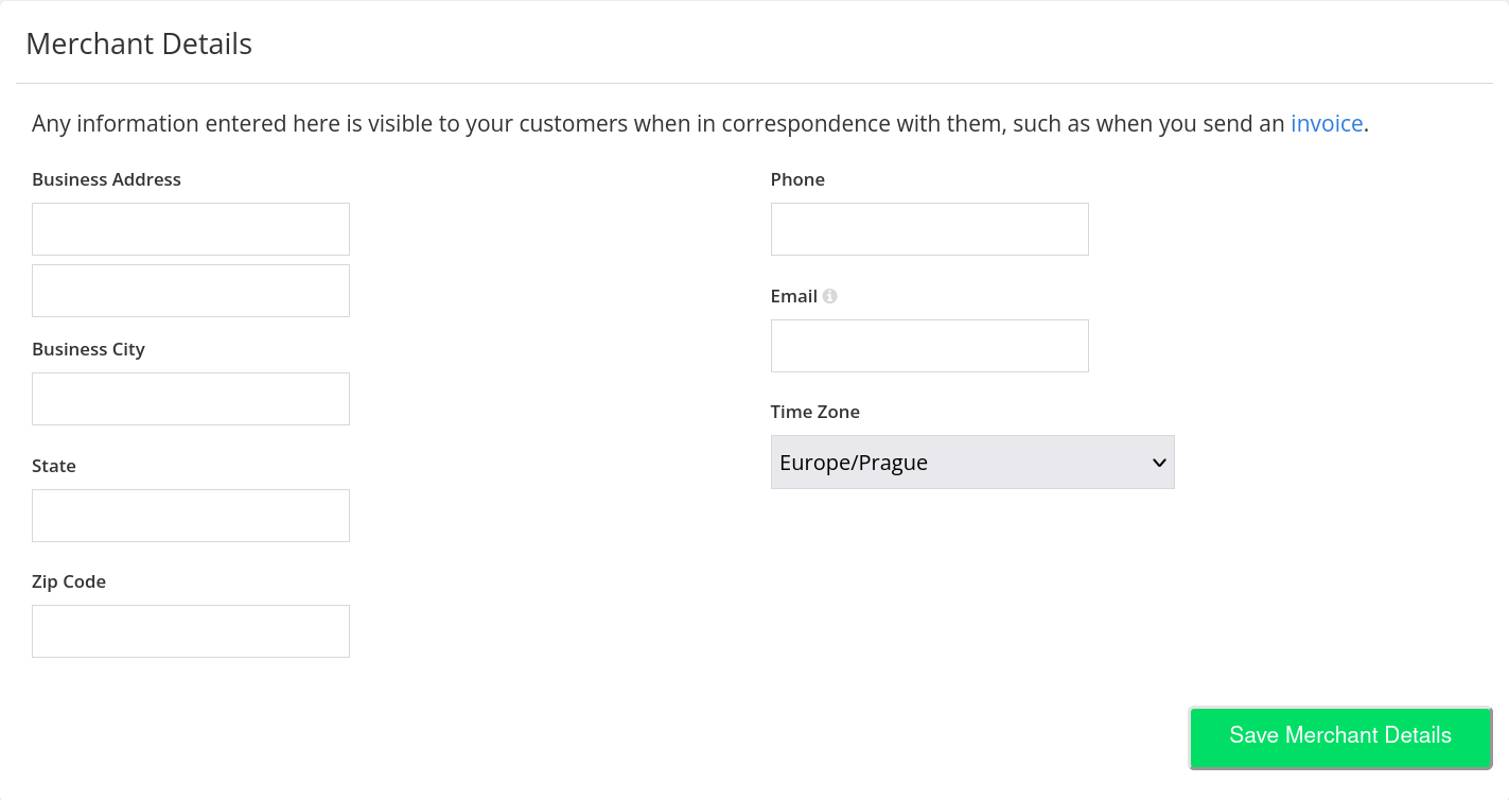The width and height of the screenshot is (1509, 800).
Task: Select the second Business Address line
Action: 190,290
